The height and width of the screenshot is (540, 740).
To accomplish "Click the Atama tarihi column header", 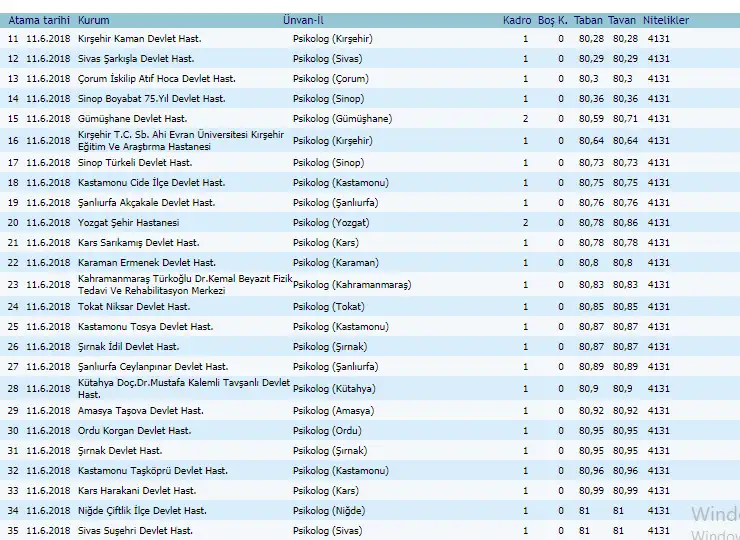I will pos(37,20).
